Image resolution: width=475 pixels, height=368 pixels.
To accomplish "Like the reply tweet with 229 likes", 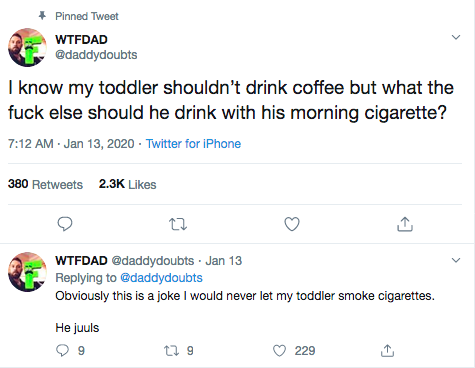I will click(279, 351).
